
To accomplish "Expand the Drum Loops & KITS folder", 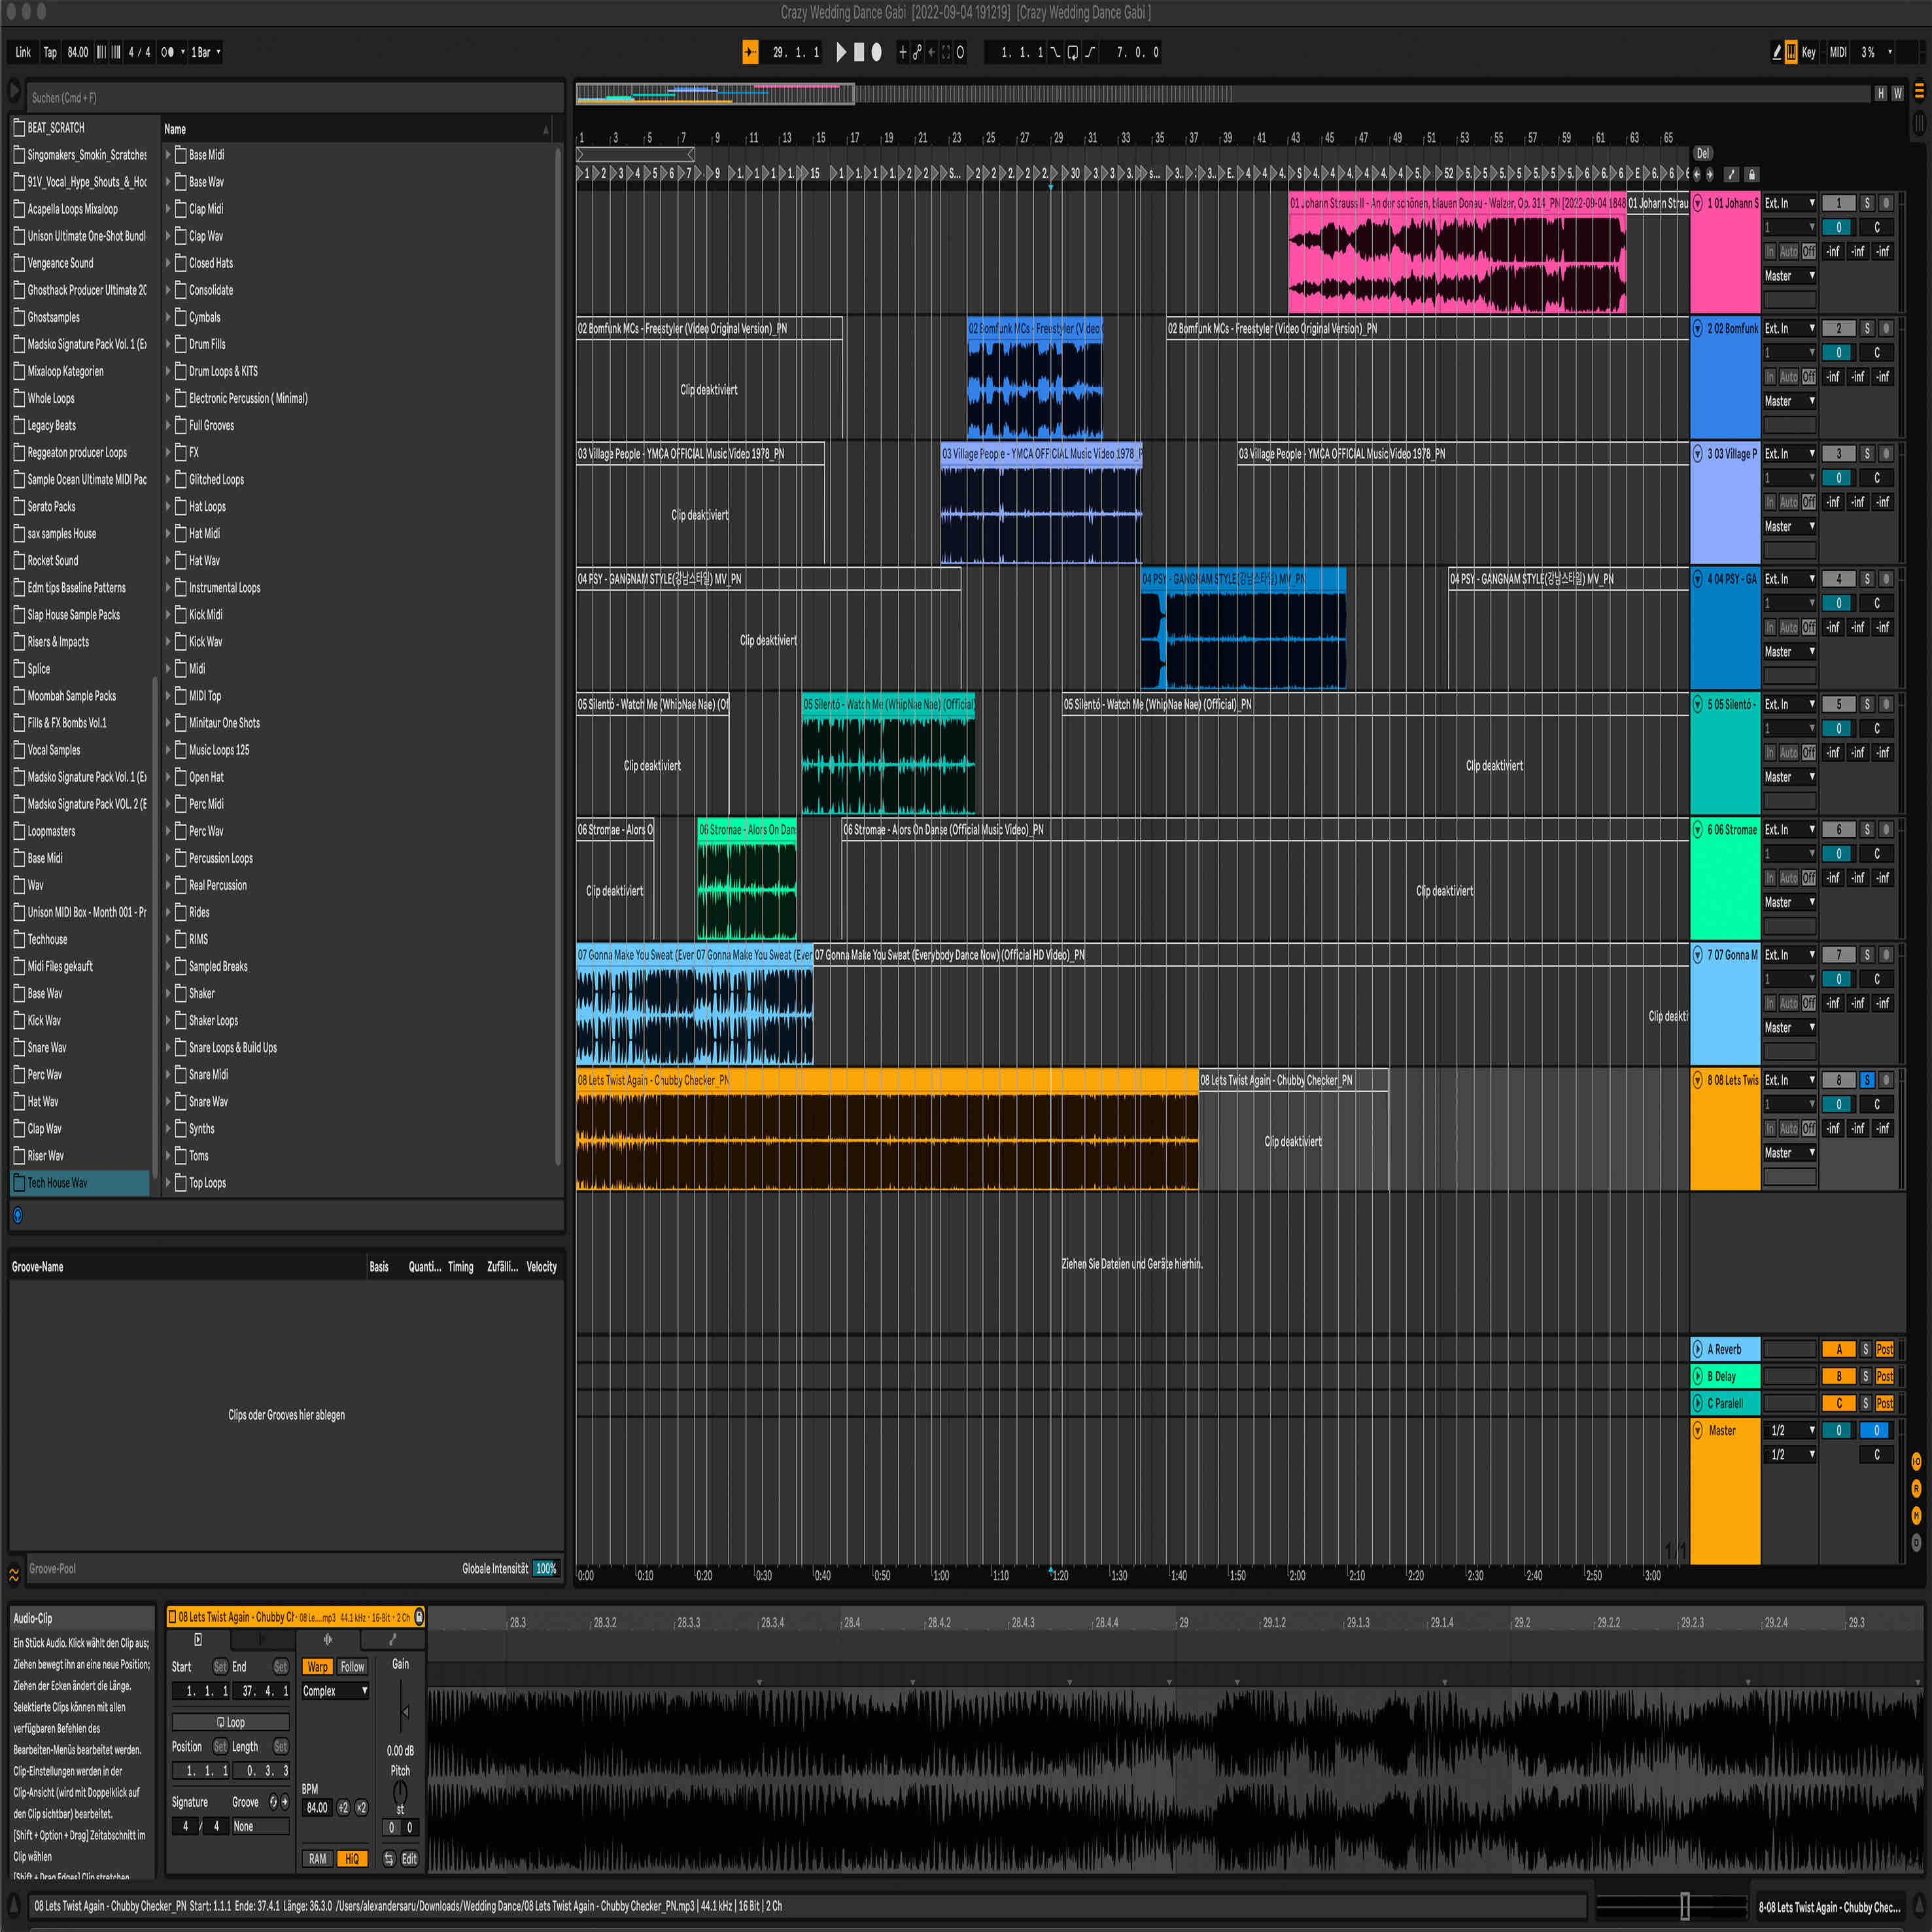I will (168, 371).
